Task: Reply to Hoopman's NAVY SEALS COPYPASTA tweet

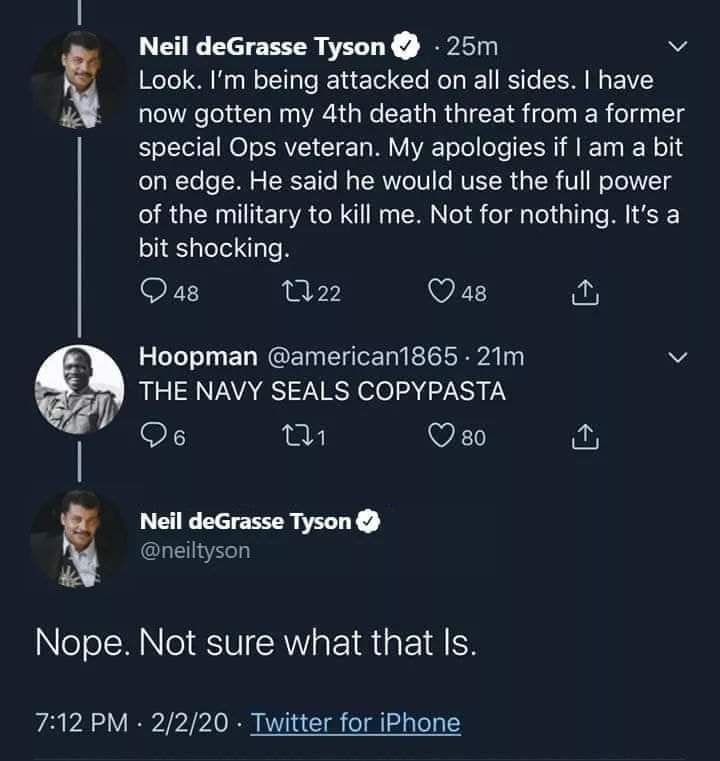Action: pyautogui.click(x=153, y=435)
